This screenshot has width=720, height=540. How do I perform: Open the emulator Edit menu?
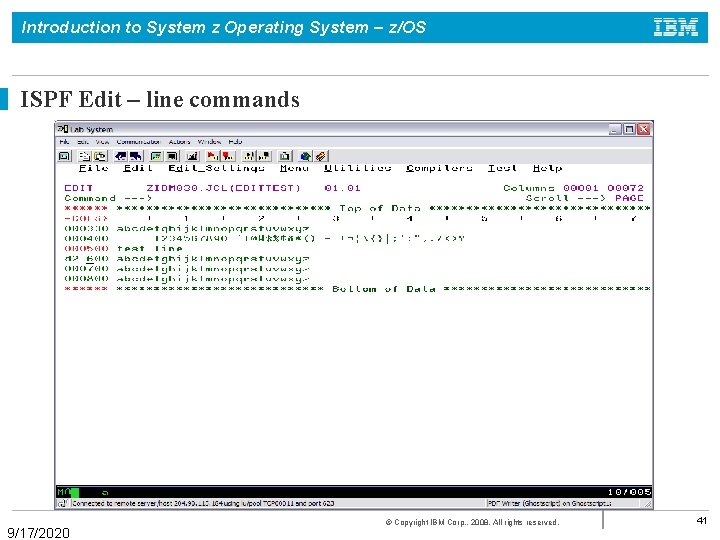(x=83, y=142)
